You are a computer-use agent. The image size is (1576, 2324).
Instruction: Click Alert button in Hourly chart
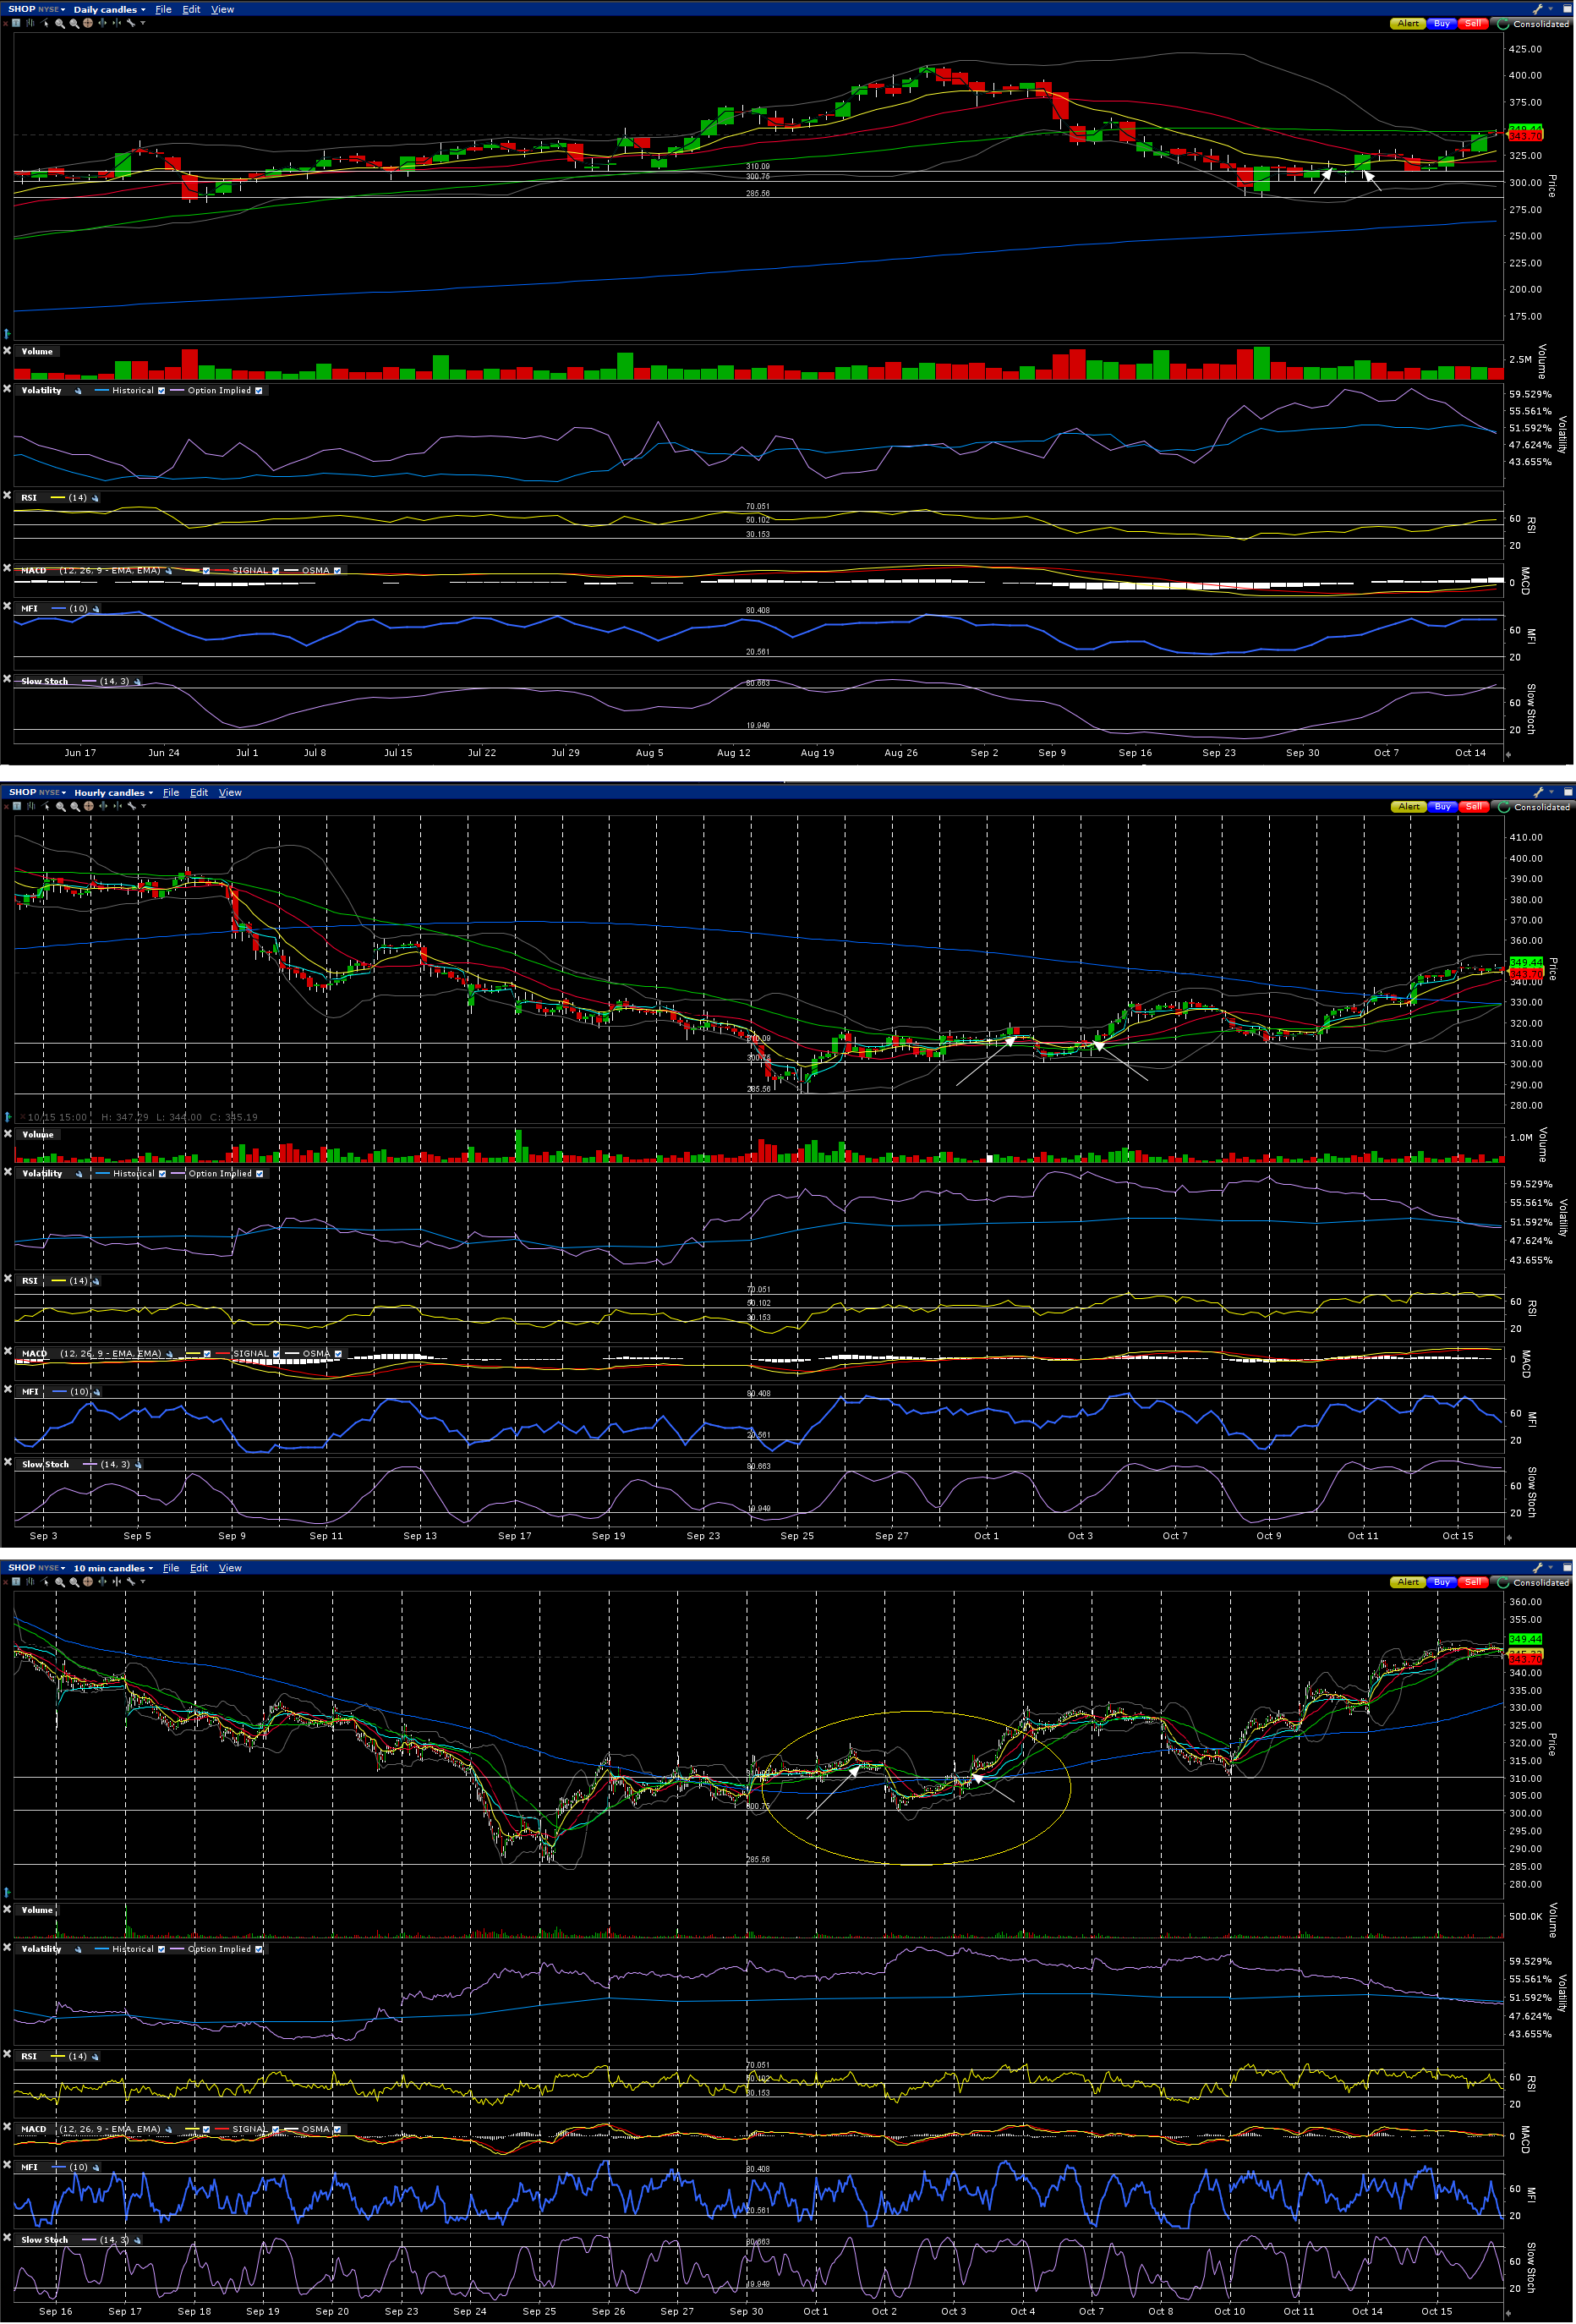1409,807
